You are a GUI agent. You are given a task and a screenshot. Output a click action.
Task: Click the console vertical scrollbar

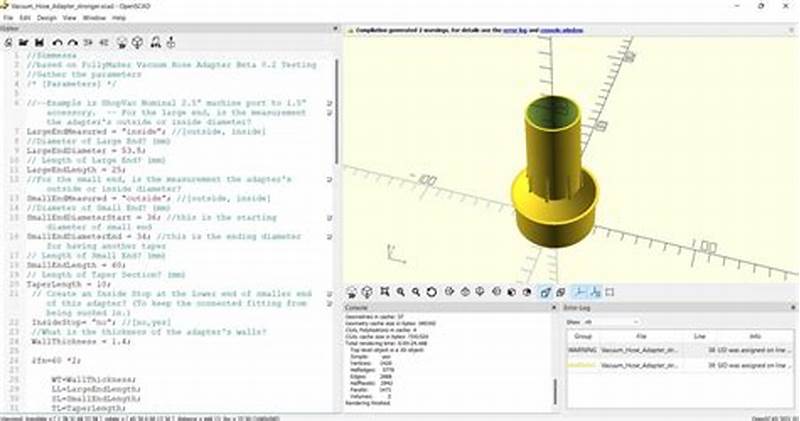(555, 391)
